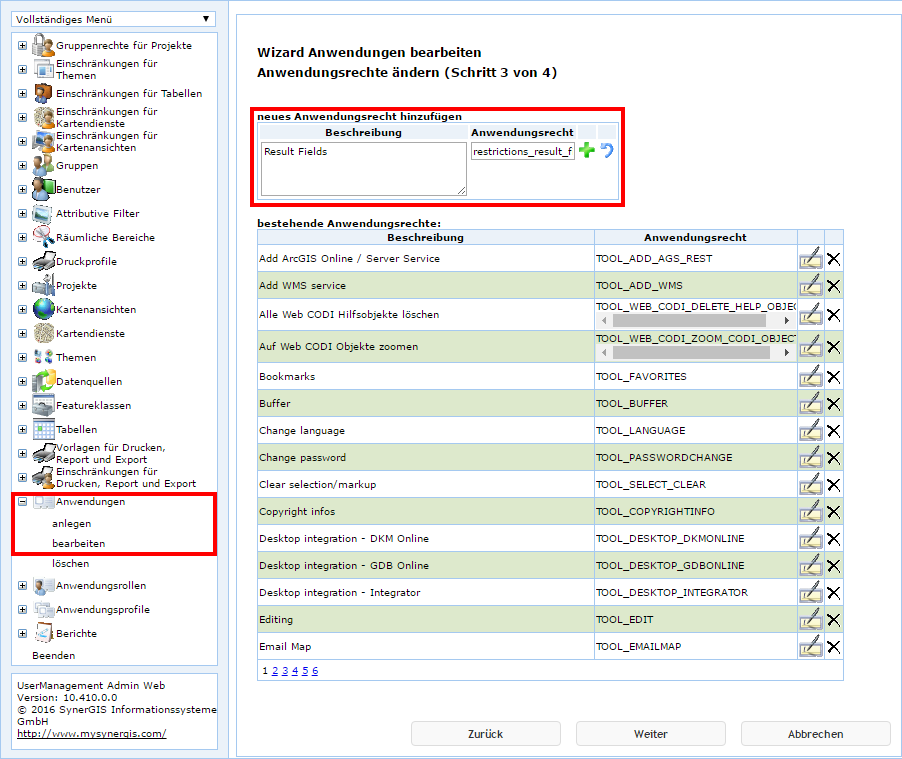Click the X beside TOOL_EMAILMAP
Screen dimensions: 902x759
coord(833,646)
